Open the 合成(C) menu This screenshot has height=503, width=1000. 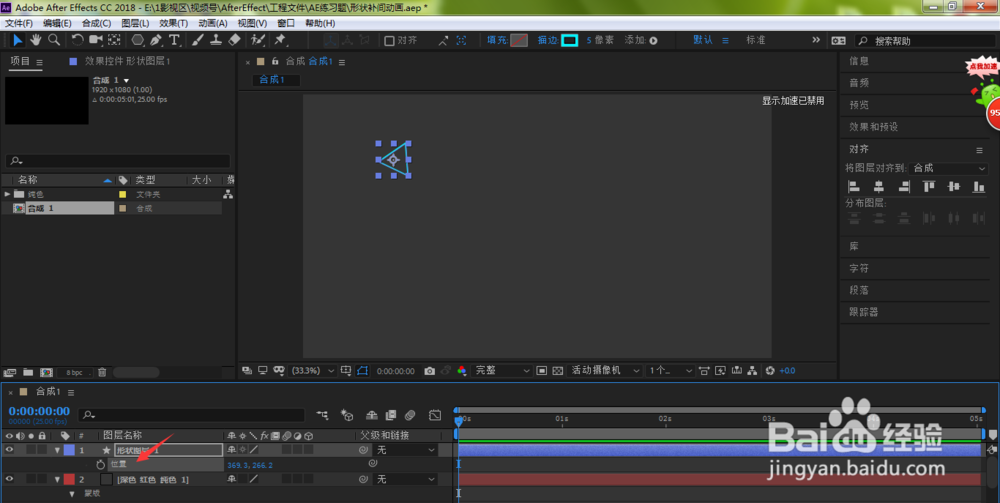(96, 23)
